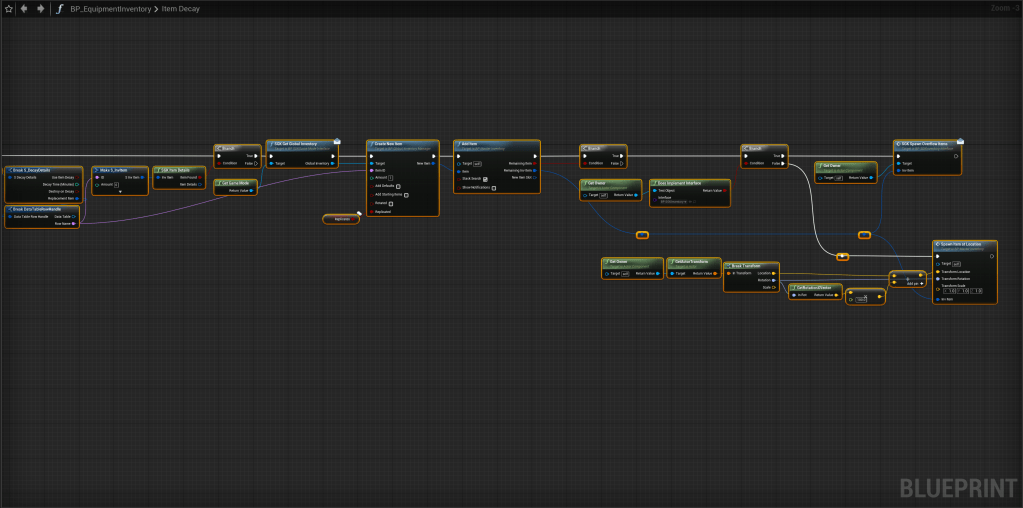
Task: Toggle Rotated checkbox on Create New Item
Action: click(x=392, y=203)
